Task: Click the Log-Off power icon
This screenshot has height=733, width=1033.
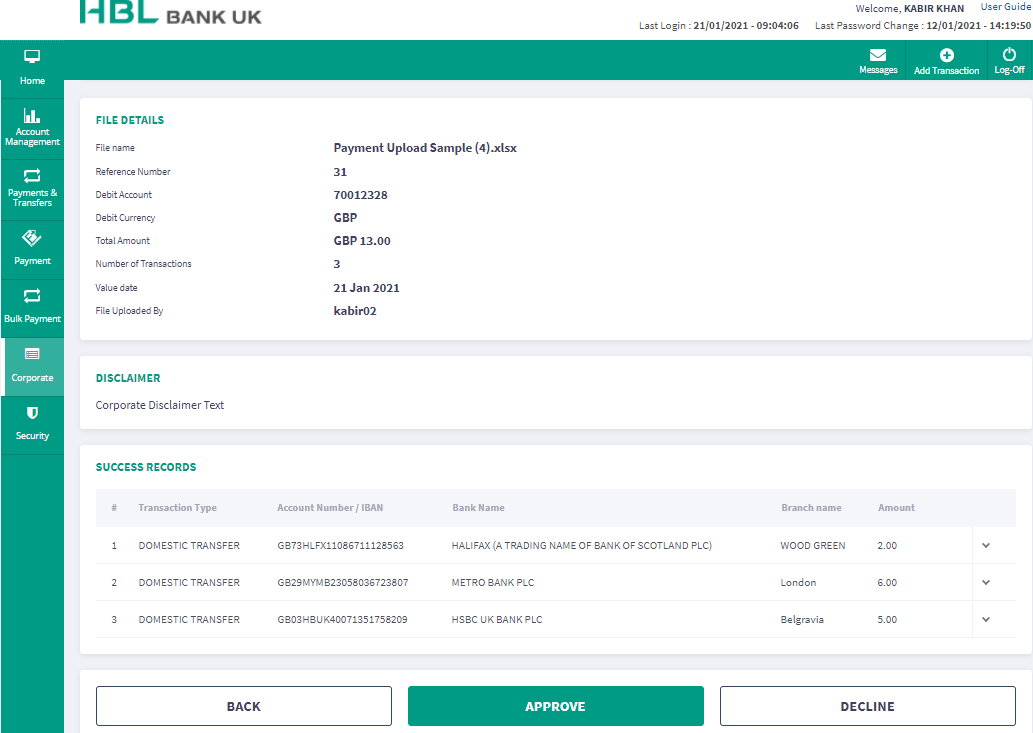Action: pos(1009,55)
